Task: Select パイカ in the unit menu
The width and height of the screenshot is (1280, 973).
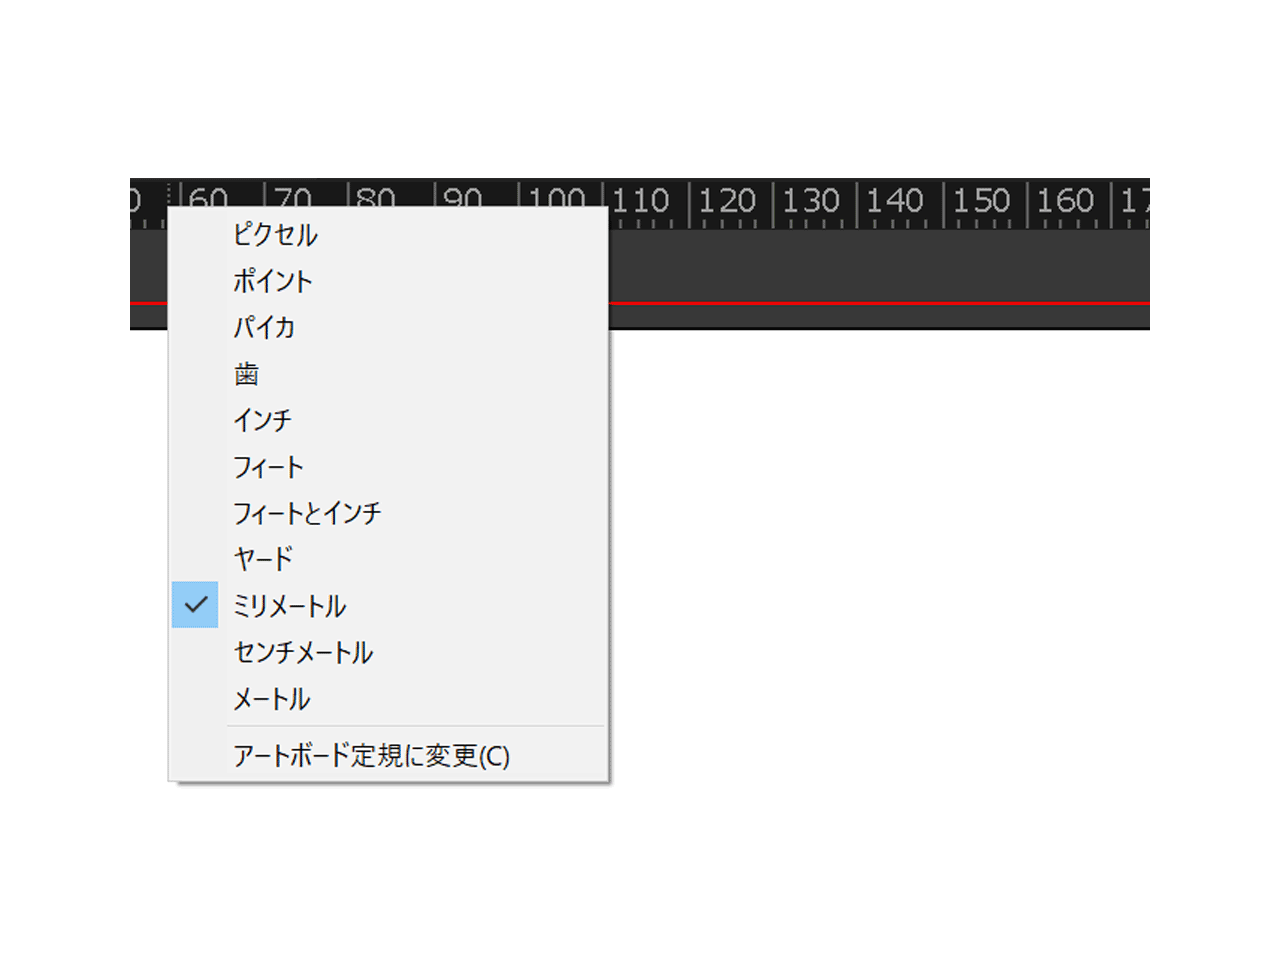Action: coord(388,327)
